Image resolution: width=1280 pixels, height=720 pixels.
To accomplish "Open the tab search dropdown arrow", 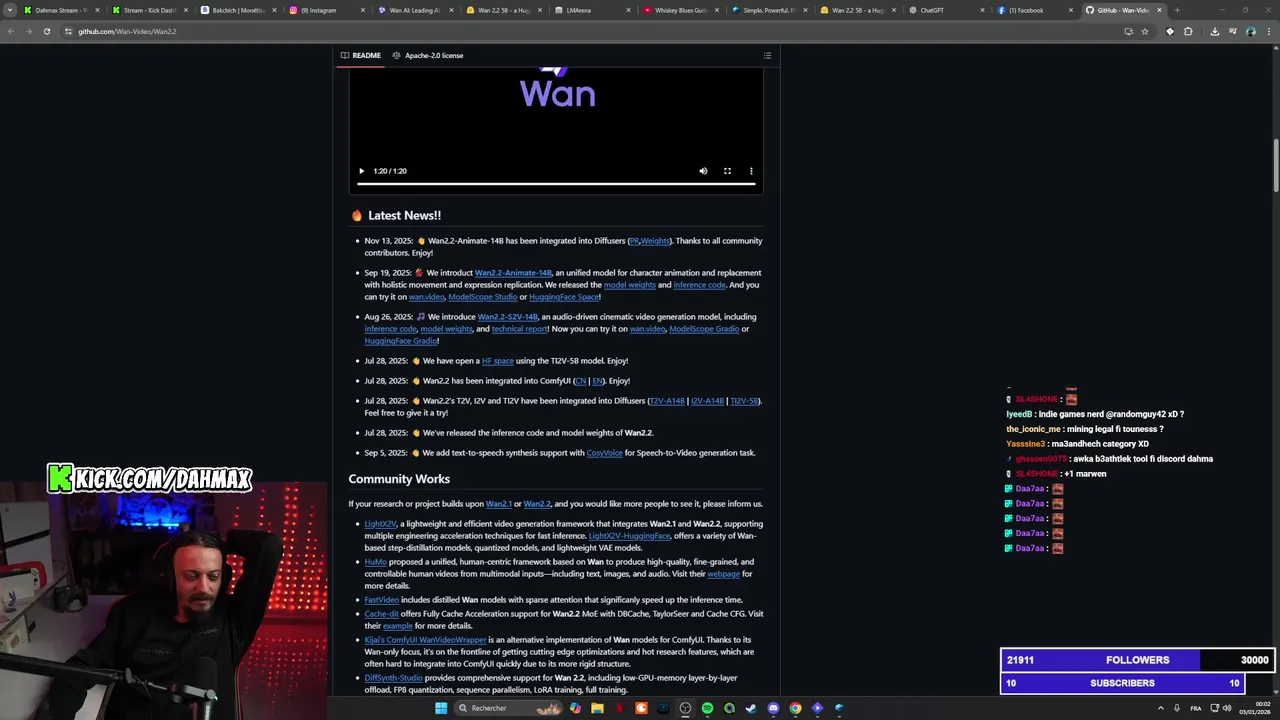I will (x=10, y=10).
